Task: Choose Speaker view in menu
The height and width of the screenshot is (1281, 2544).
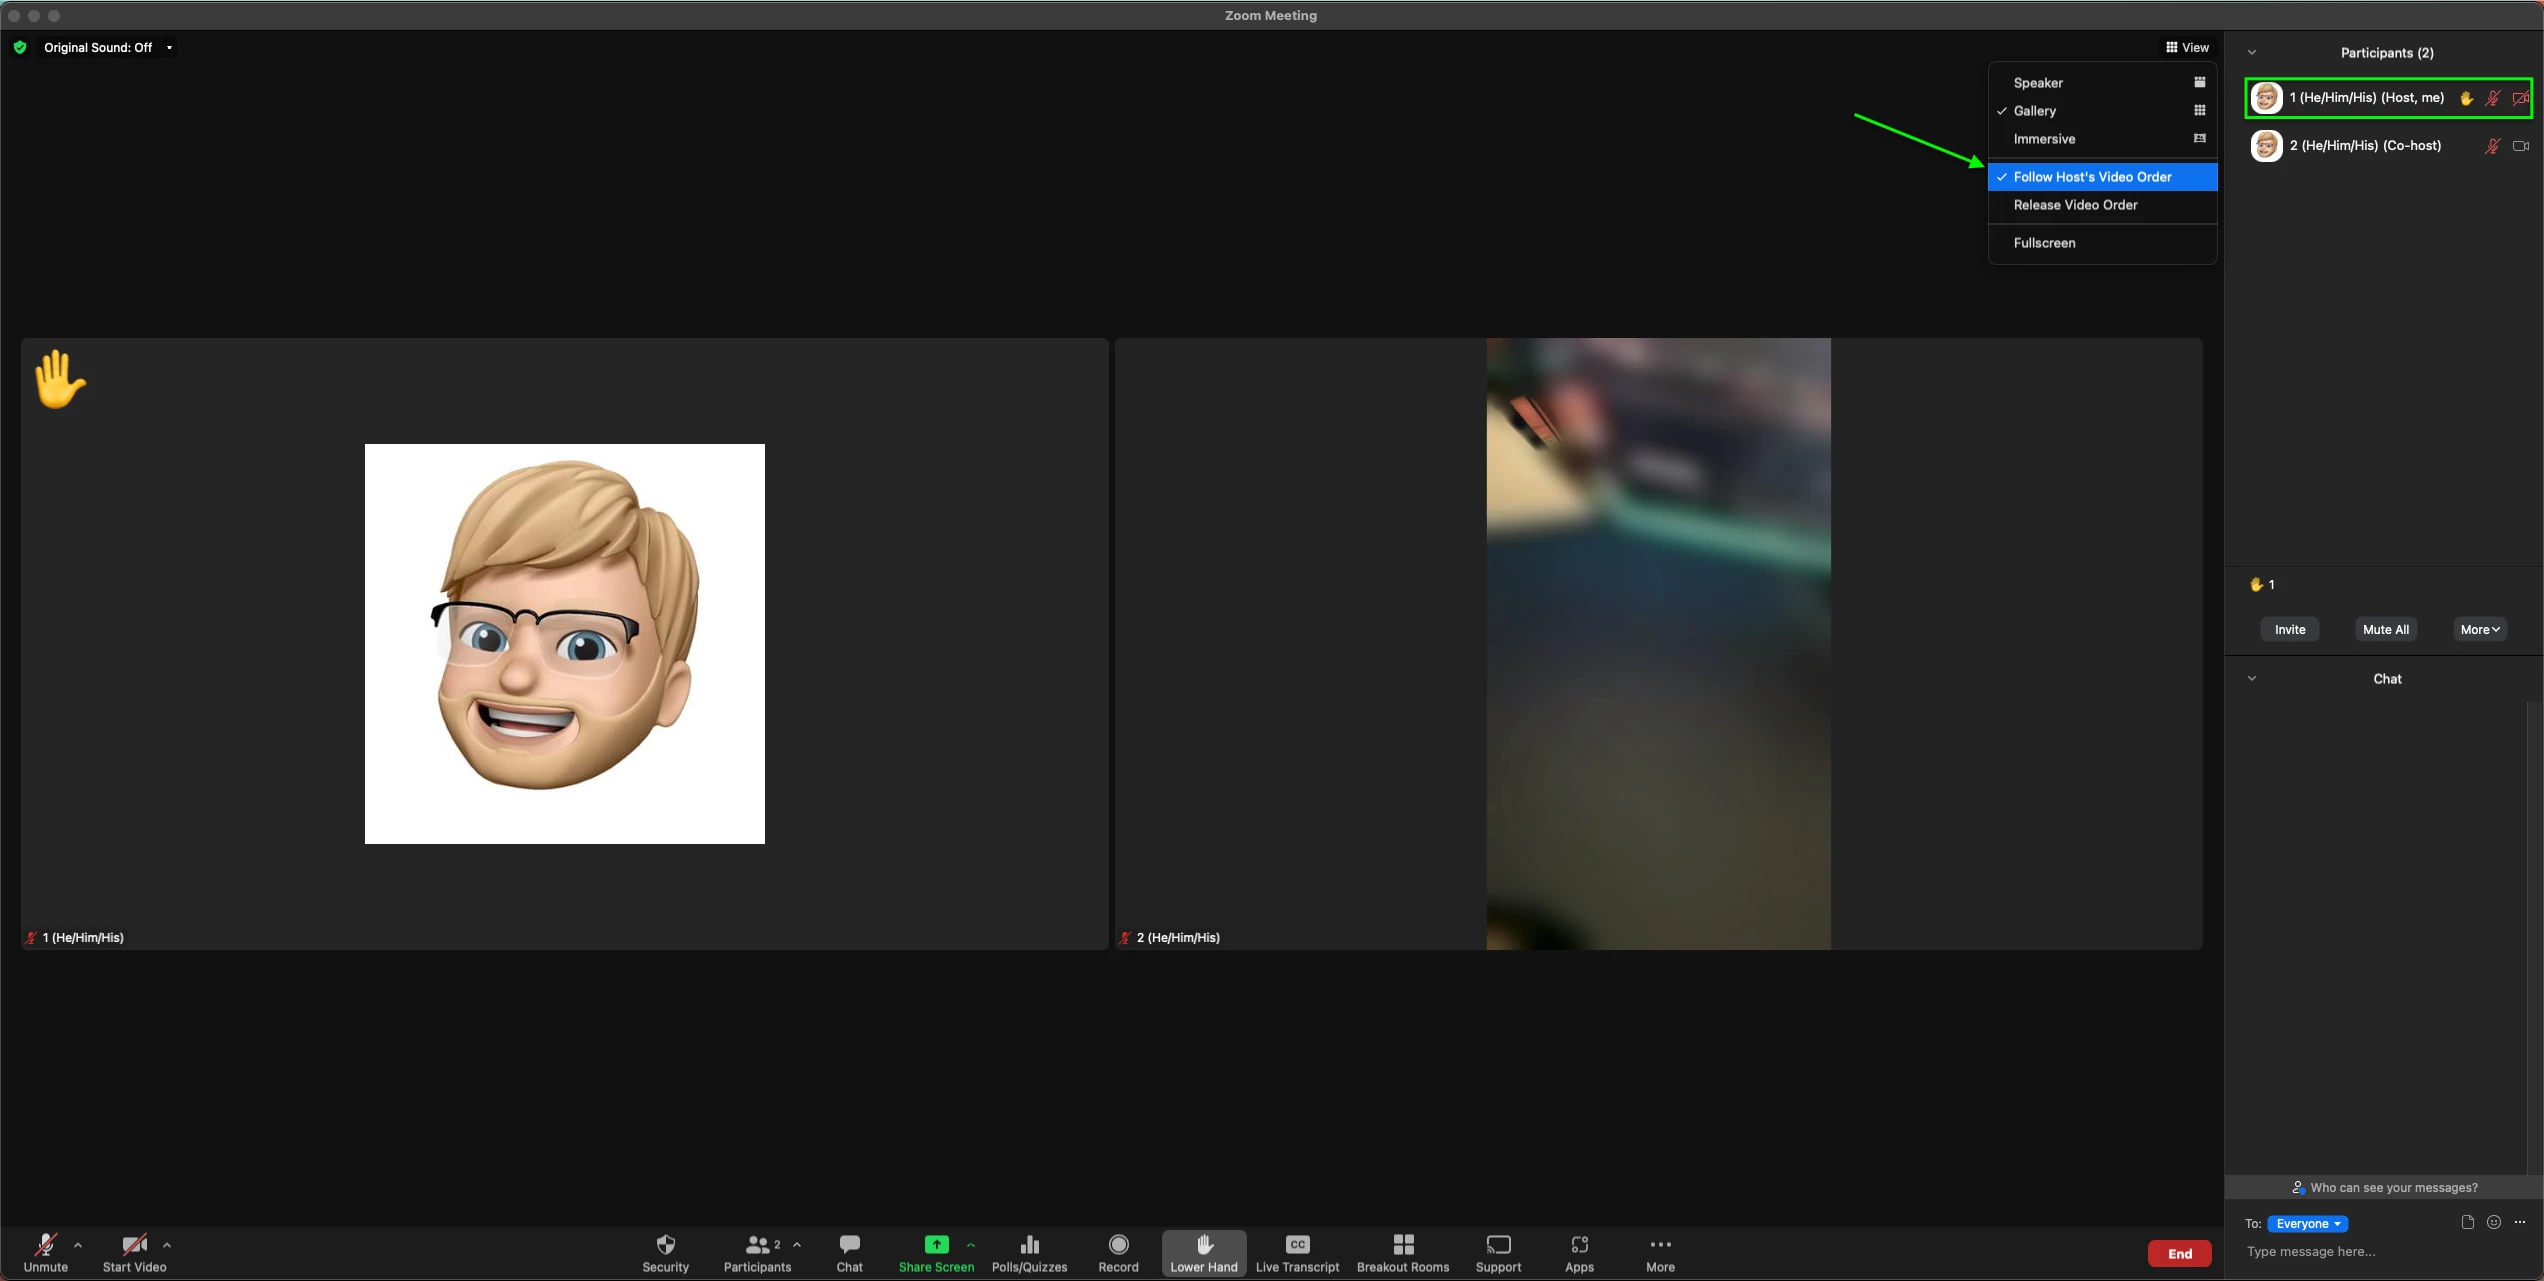Action: coord(2038,83)
